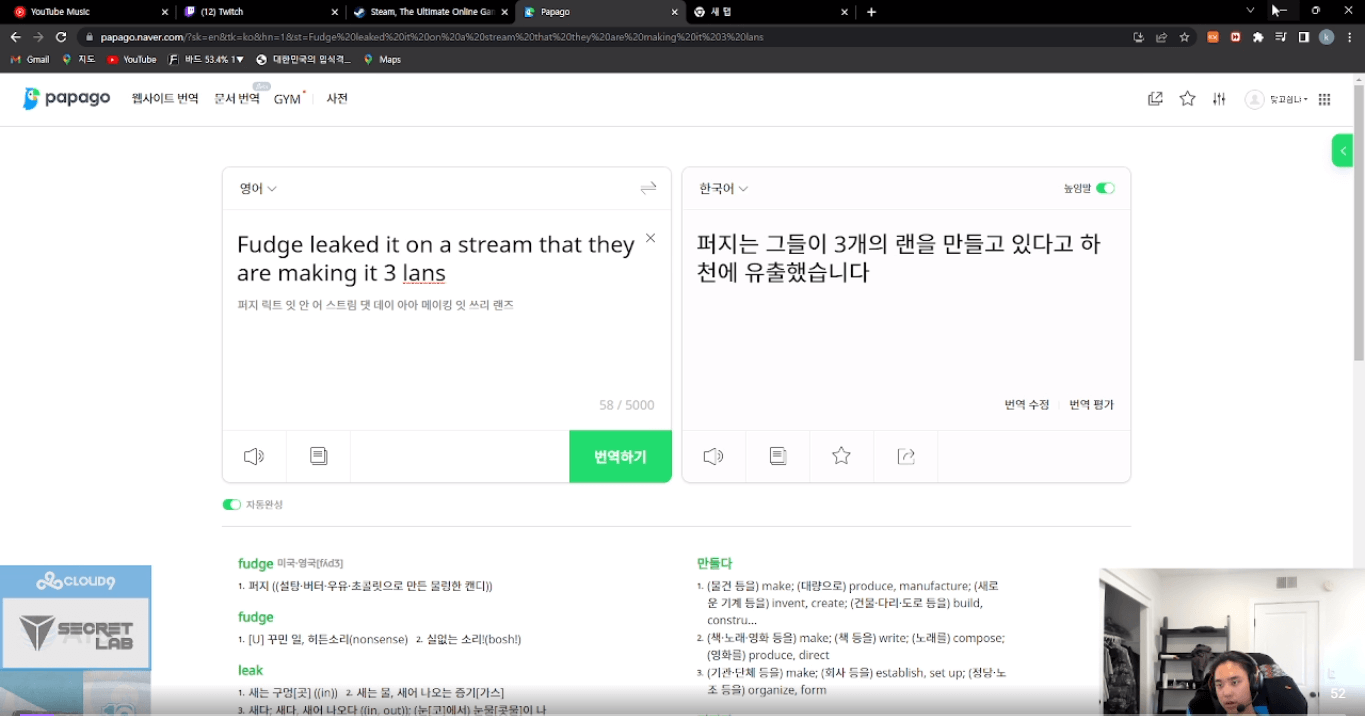The width and height of the screenshot is (1365, 716).
Task: Click the Papago account avatar
Action: point(1254,99)
